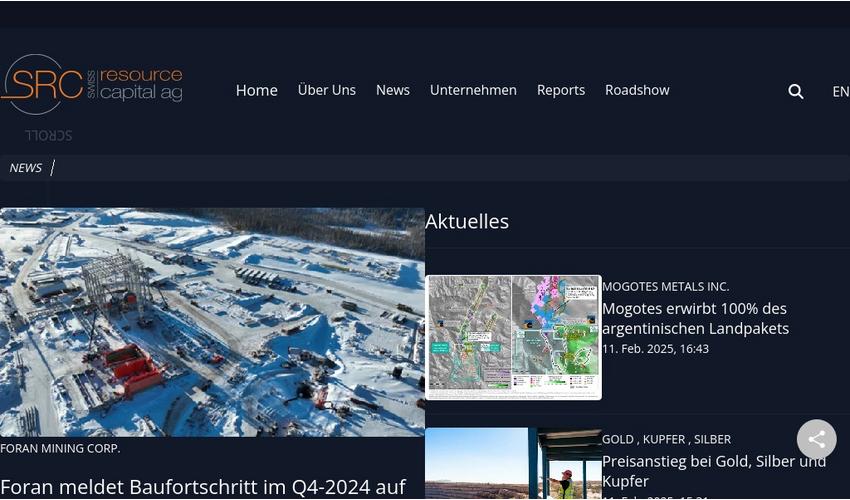Click the SRC Swiss Resource Capital logo
Image resolution: width=850 pixels, height=500 pixels.
pyautogui.click(x=92, y=84)
